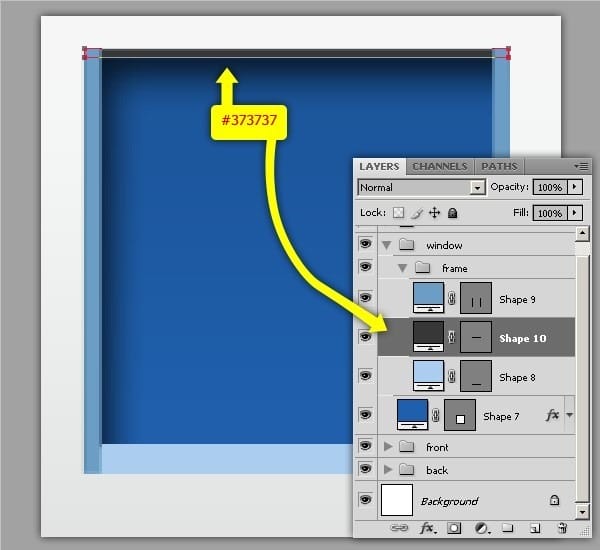
Task: Collapse the frame group
Action: pyautogui.click(x=402, y=268)
